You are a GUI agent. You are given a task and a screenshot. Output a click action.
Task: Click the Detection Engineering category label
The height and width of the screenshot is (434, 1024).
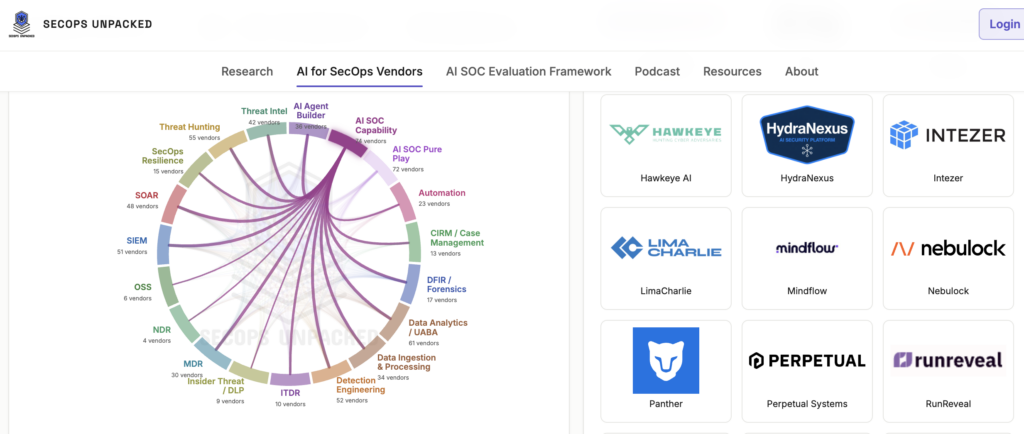(360, 385)
